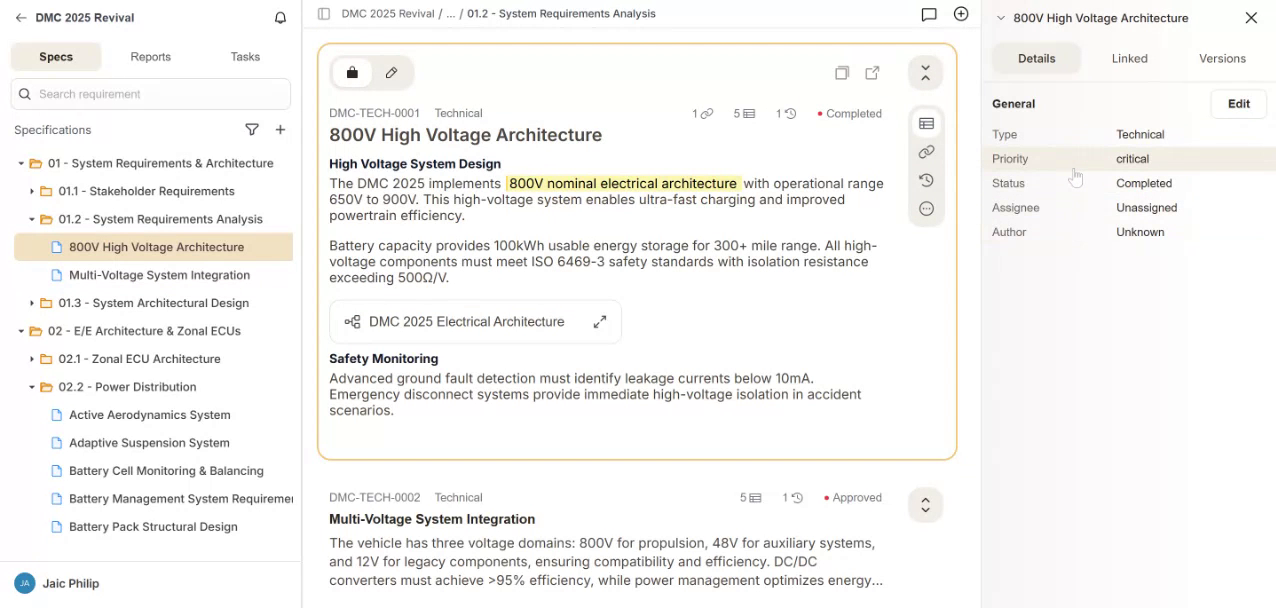Open the specifications filter icon

252,130
